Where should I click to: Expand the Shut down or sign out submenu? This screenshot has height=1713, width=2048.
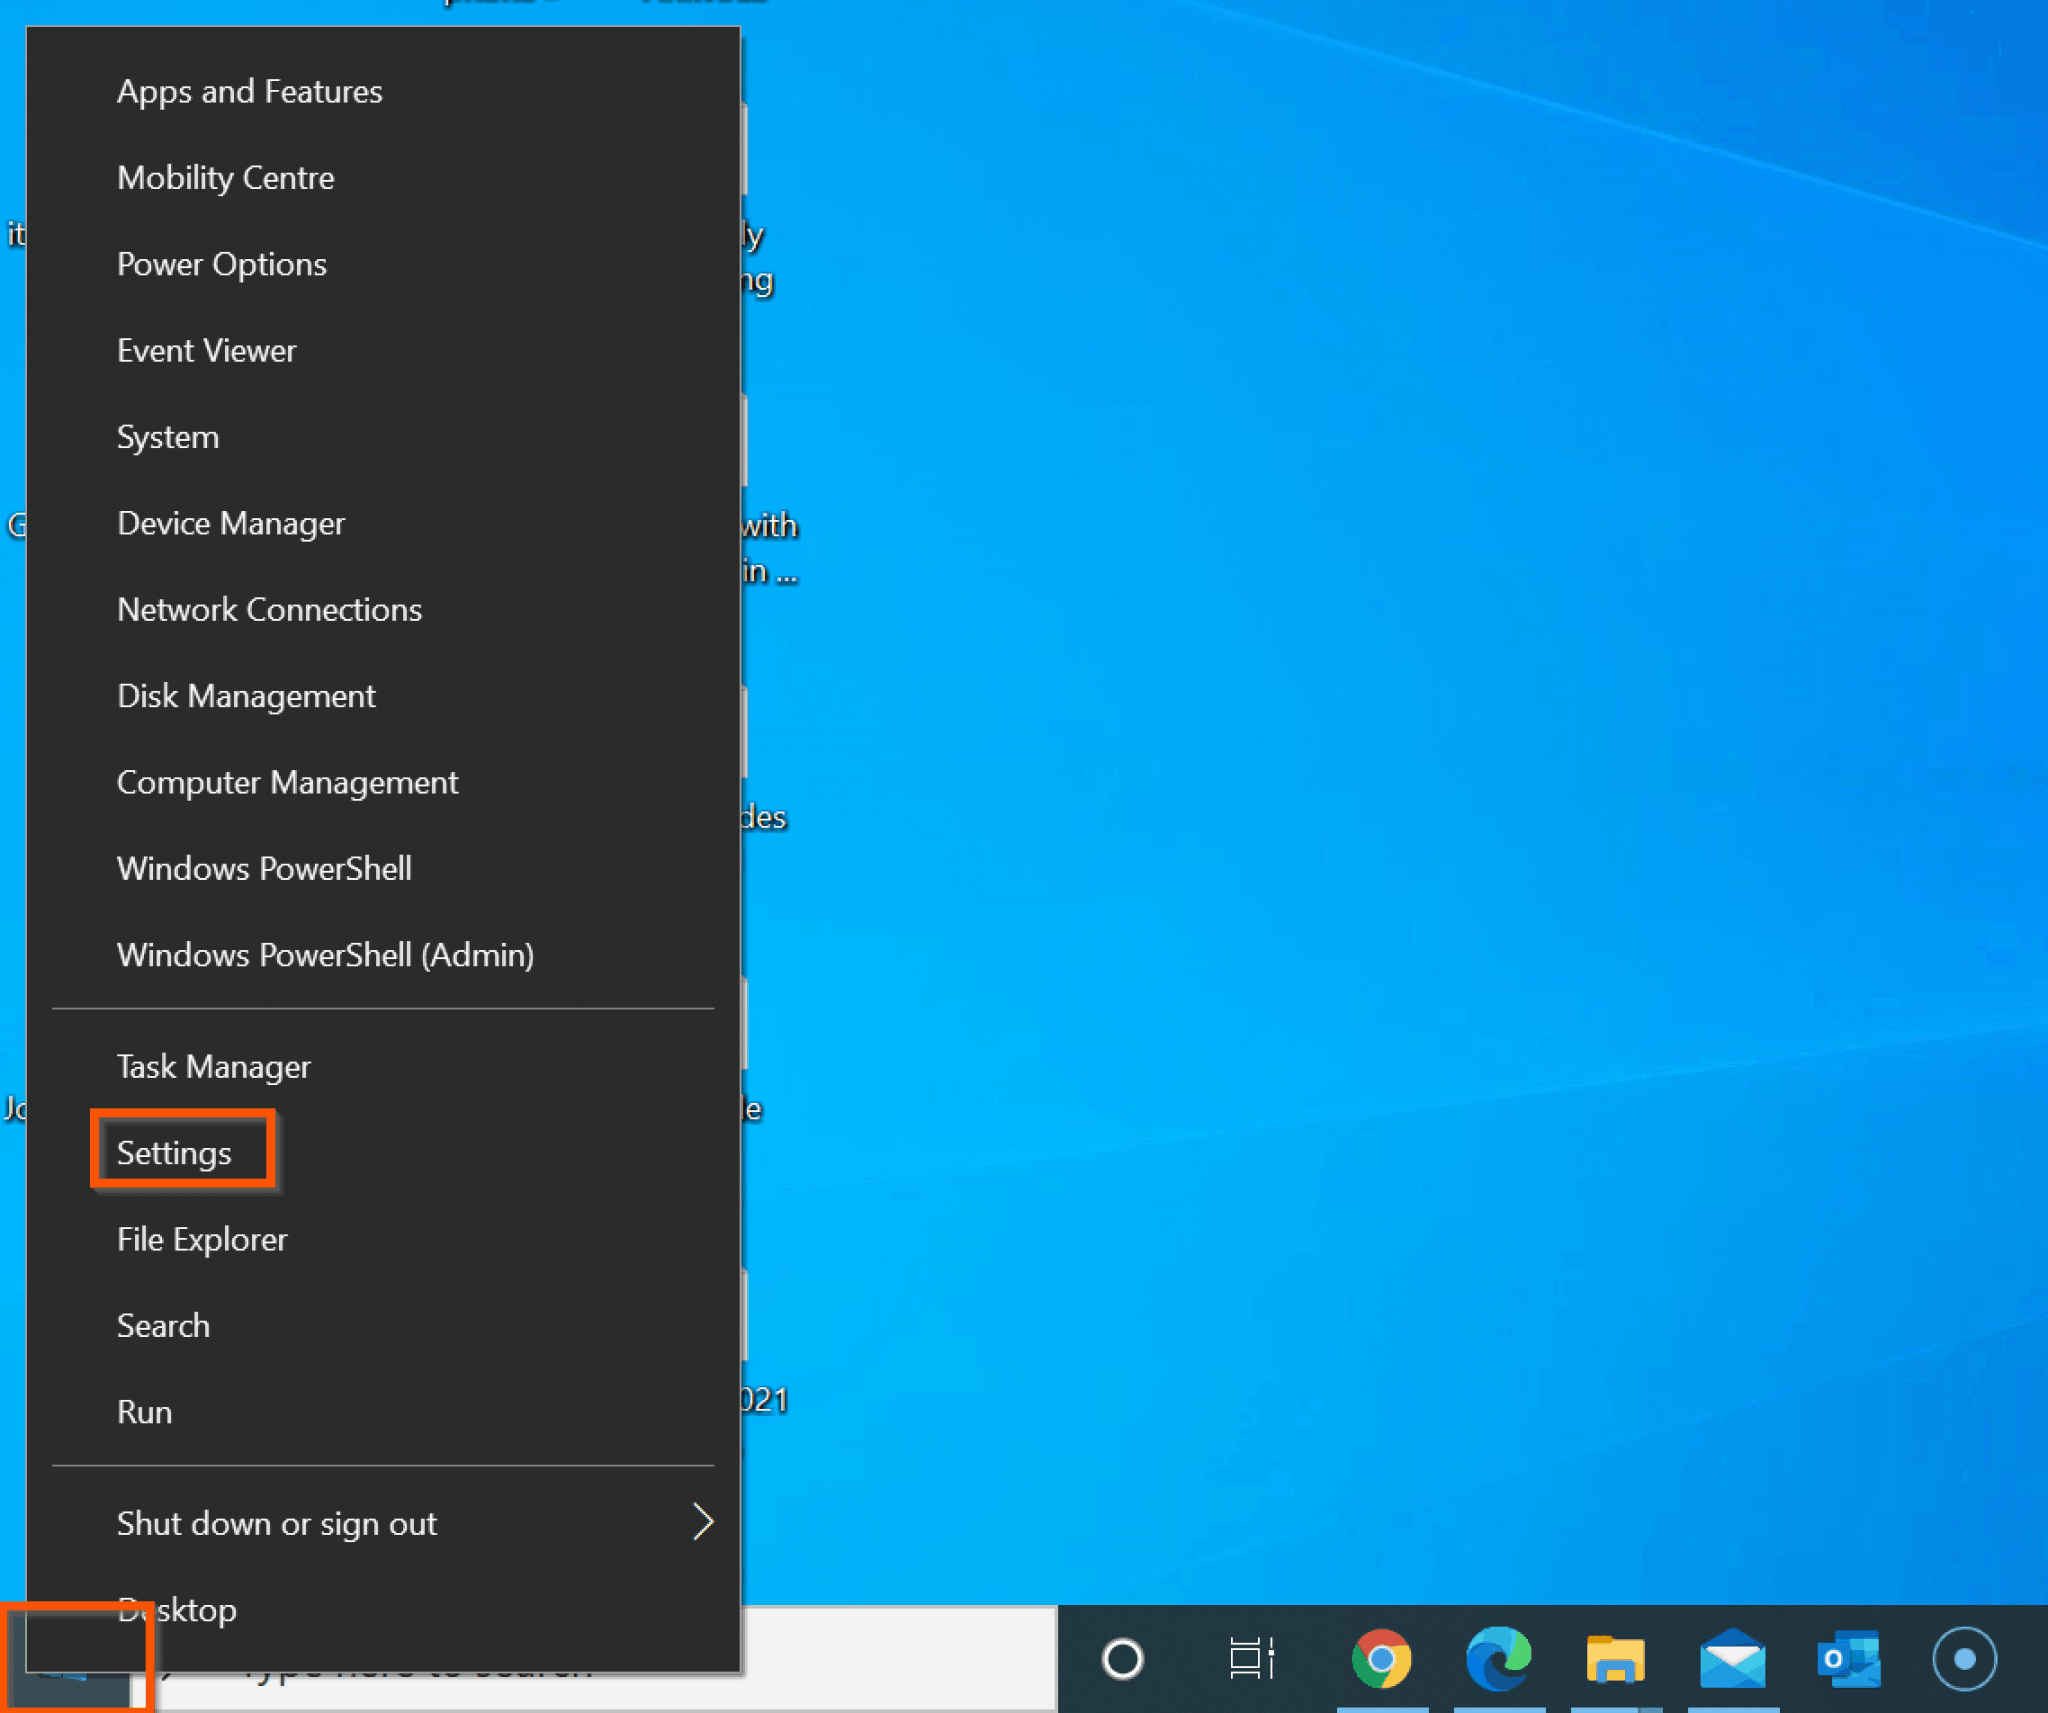coord(402,1523)
